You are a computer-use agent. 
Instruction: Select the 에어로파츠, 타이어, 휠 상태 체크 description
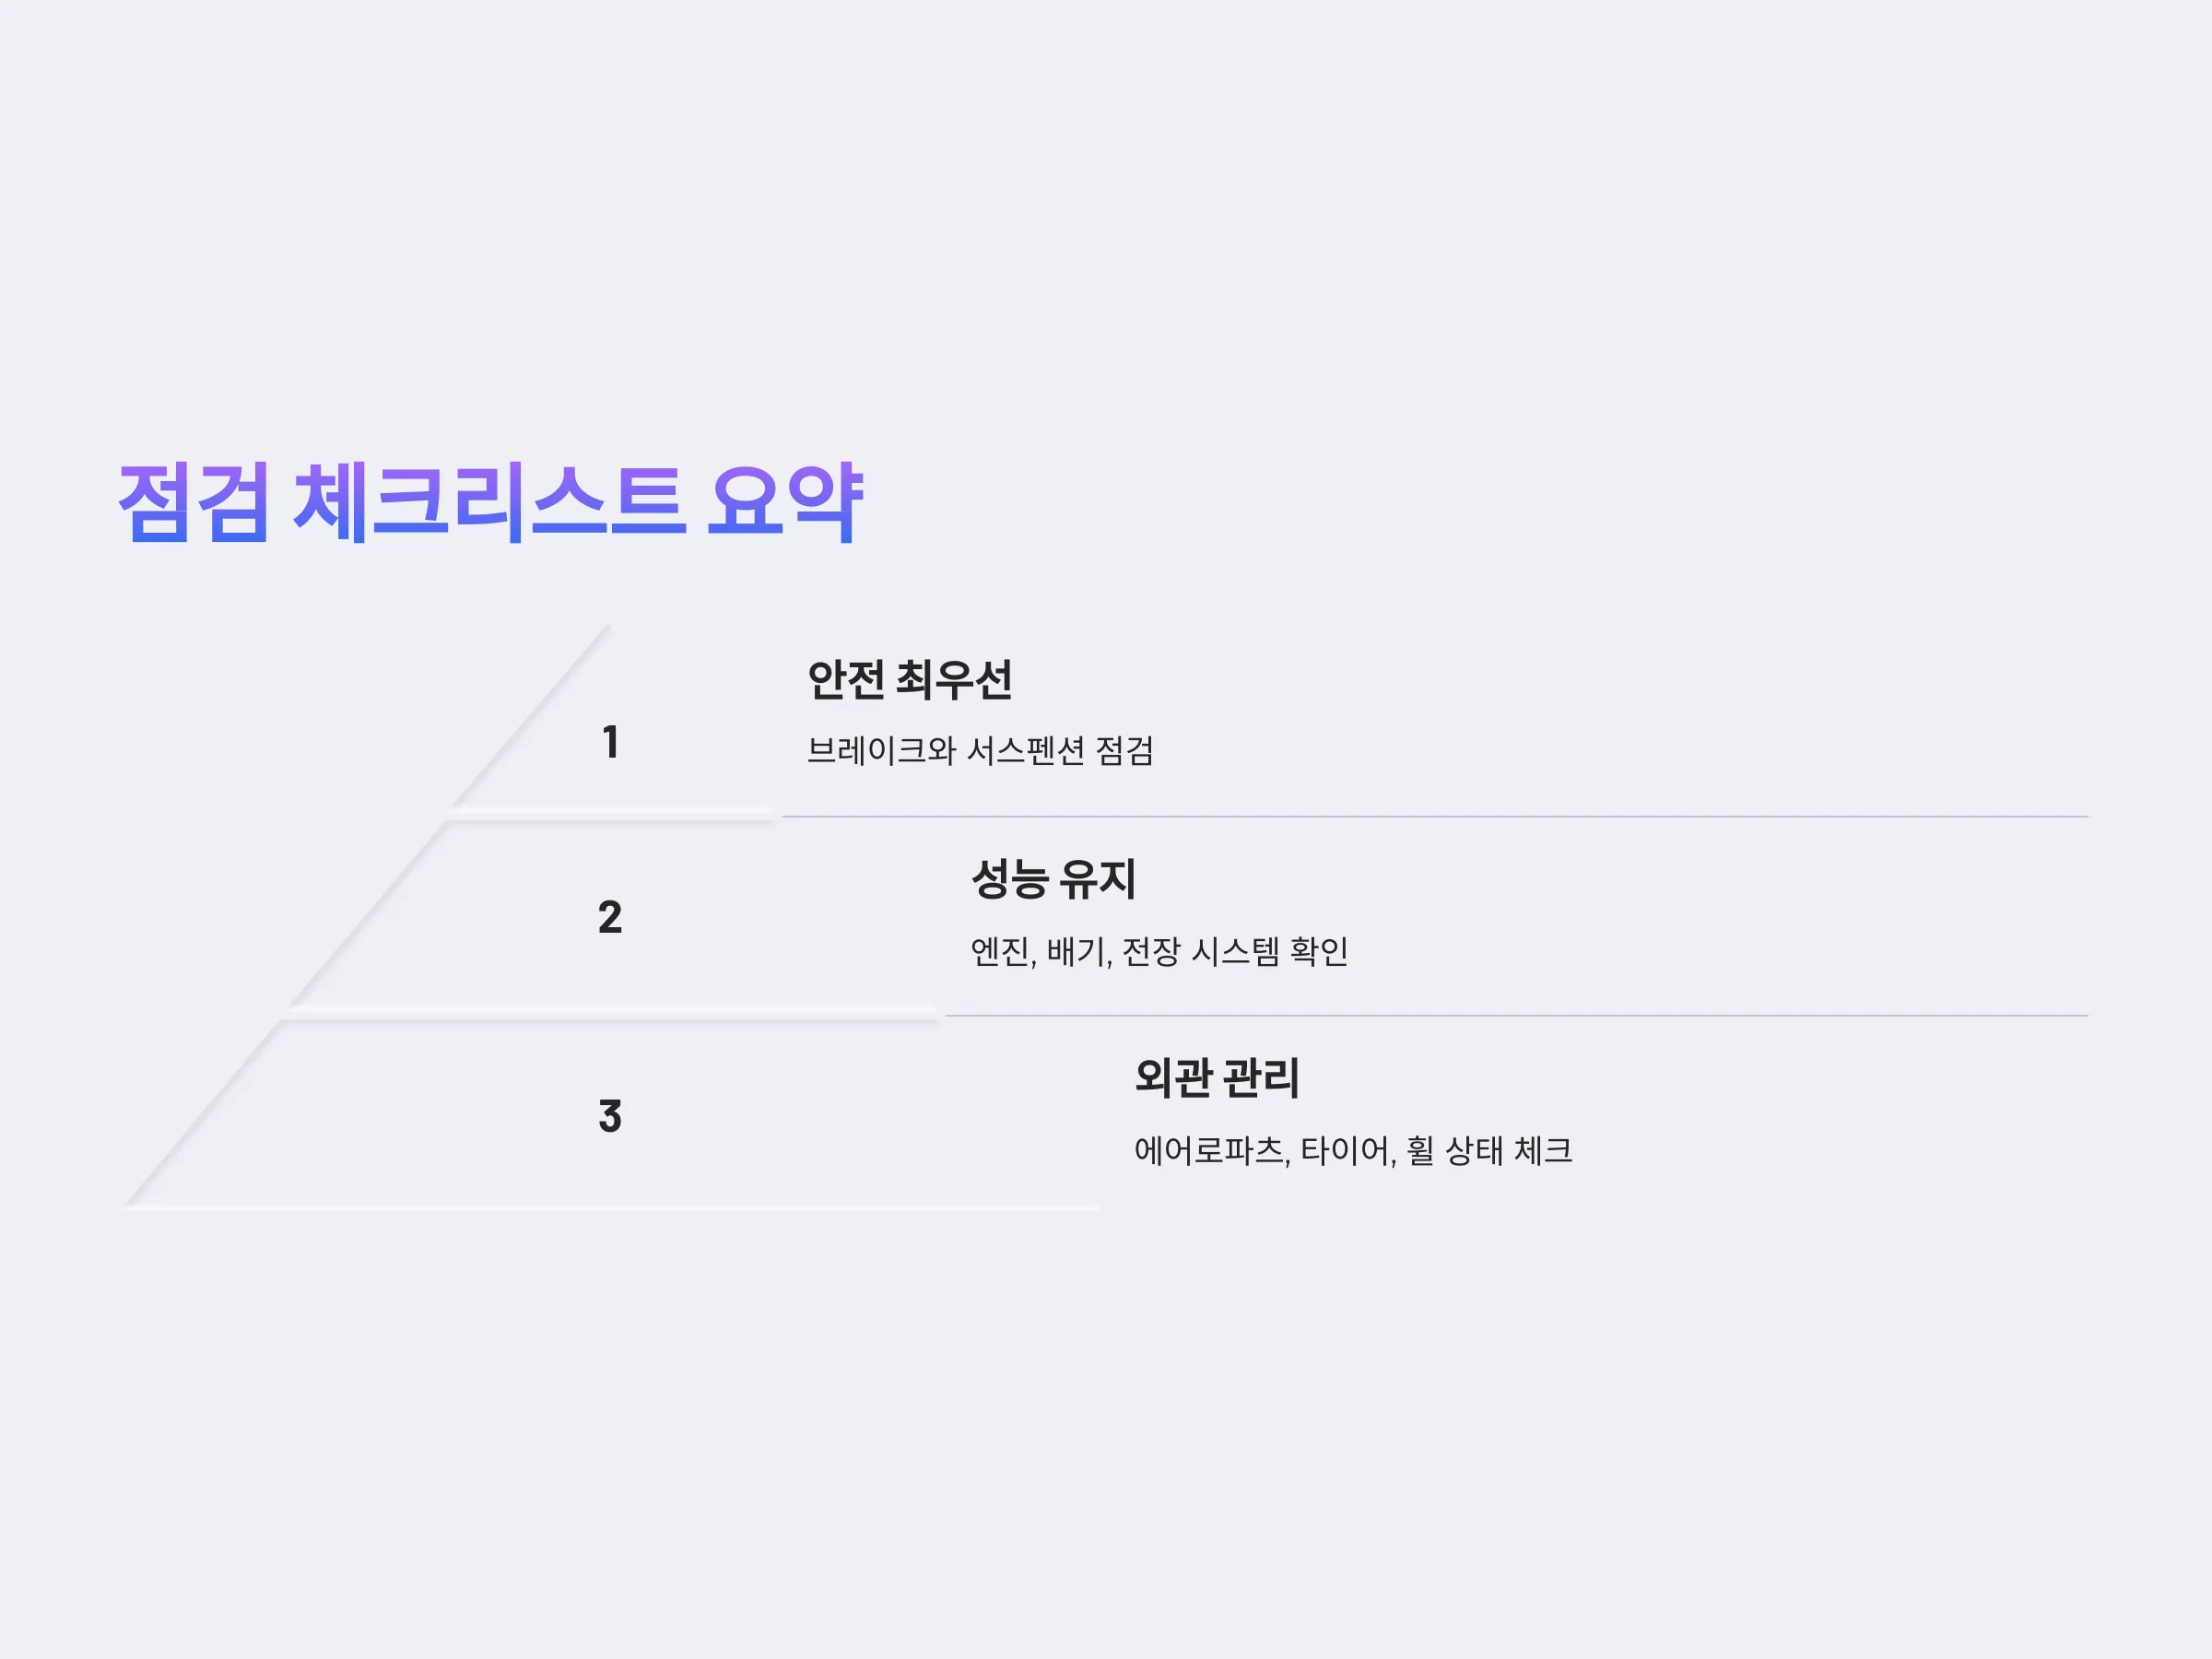[1353, 1150]
